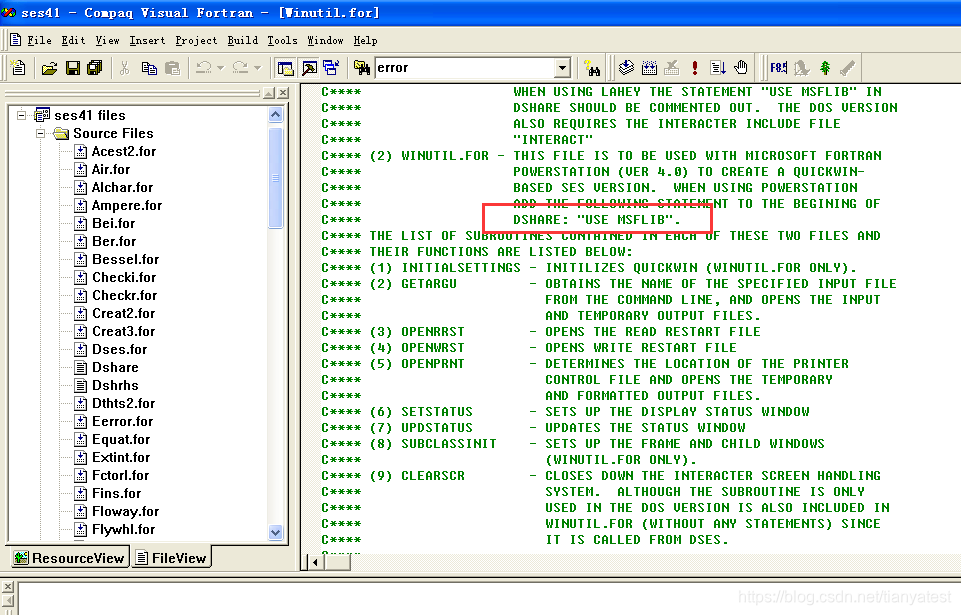961x615 pixels.
Task: Open the Insert menu
Action: point(147,40)
